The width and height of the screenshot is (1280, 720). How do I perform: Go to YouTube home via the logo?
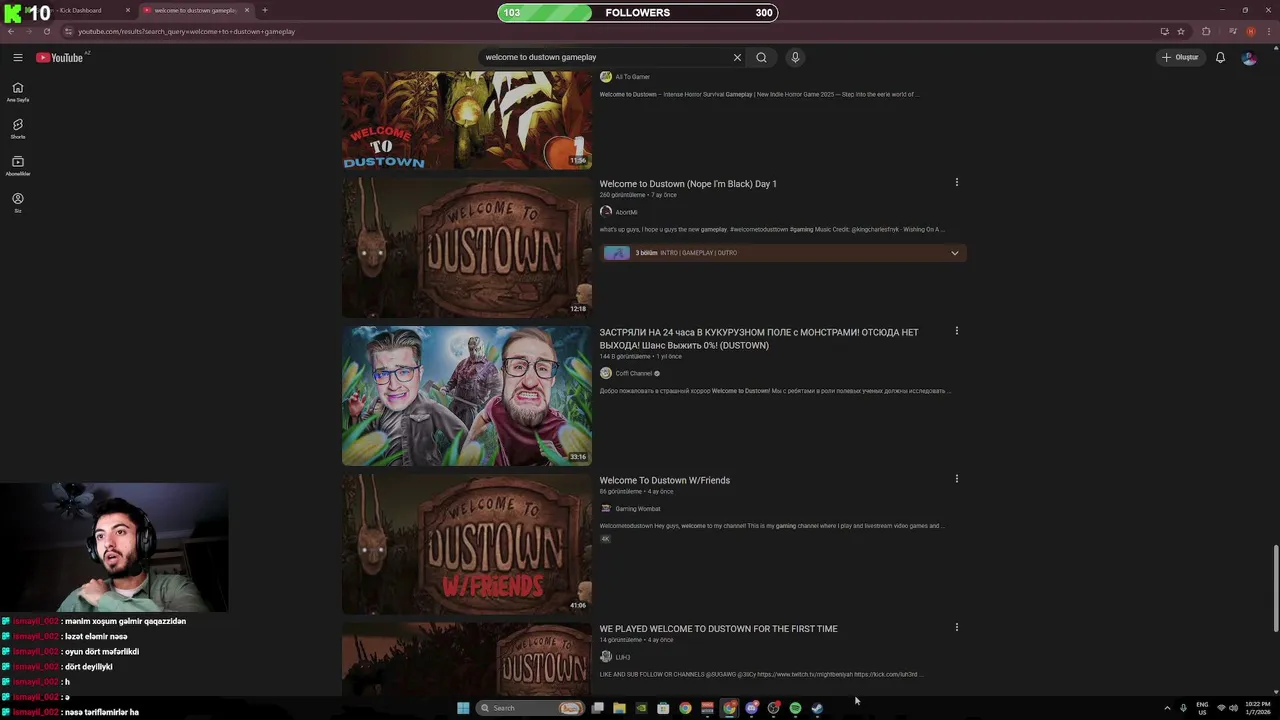pos(60,57)
